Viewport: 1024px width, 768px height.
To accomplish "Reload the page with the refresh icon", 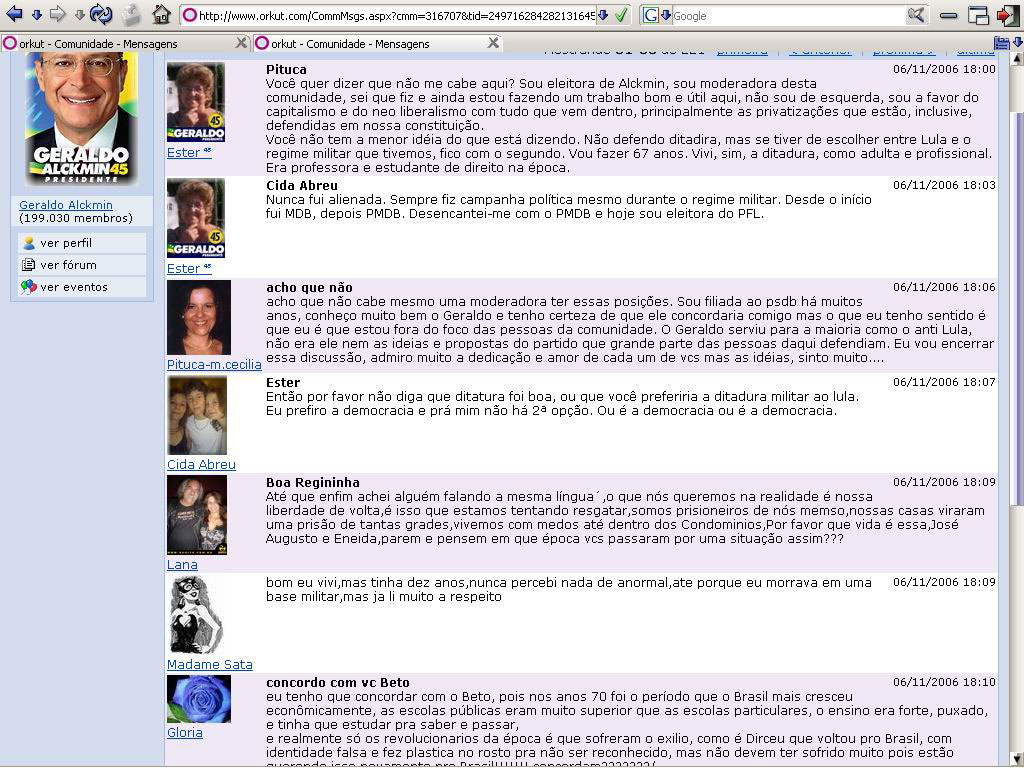I will click(101, 14).
